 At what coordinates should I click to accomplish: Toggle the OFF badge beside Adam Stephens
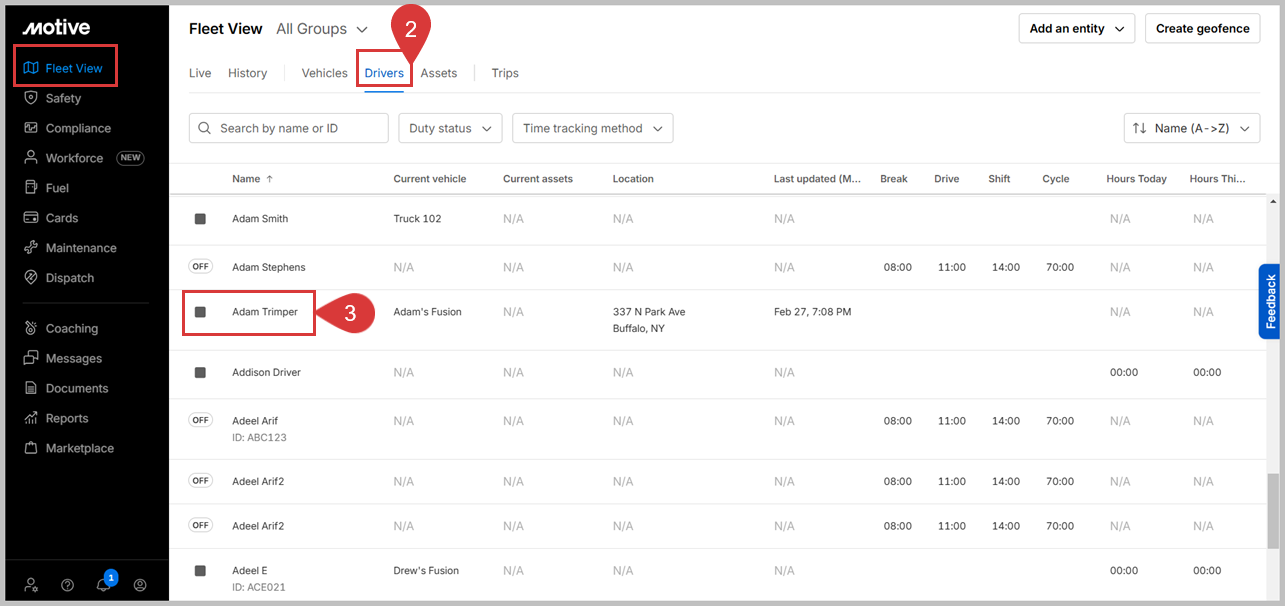(201, 266)
